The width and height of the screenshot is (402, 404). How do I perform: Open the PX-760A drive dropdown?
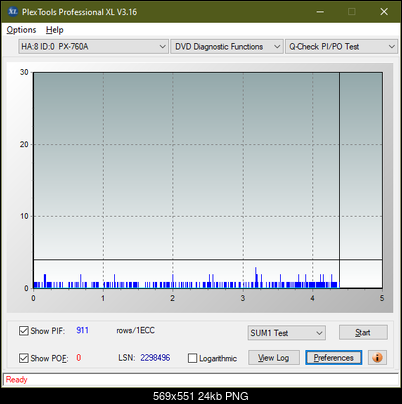93,46
